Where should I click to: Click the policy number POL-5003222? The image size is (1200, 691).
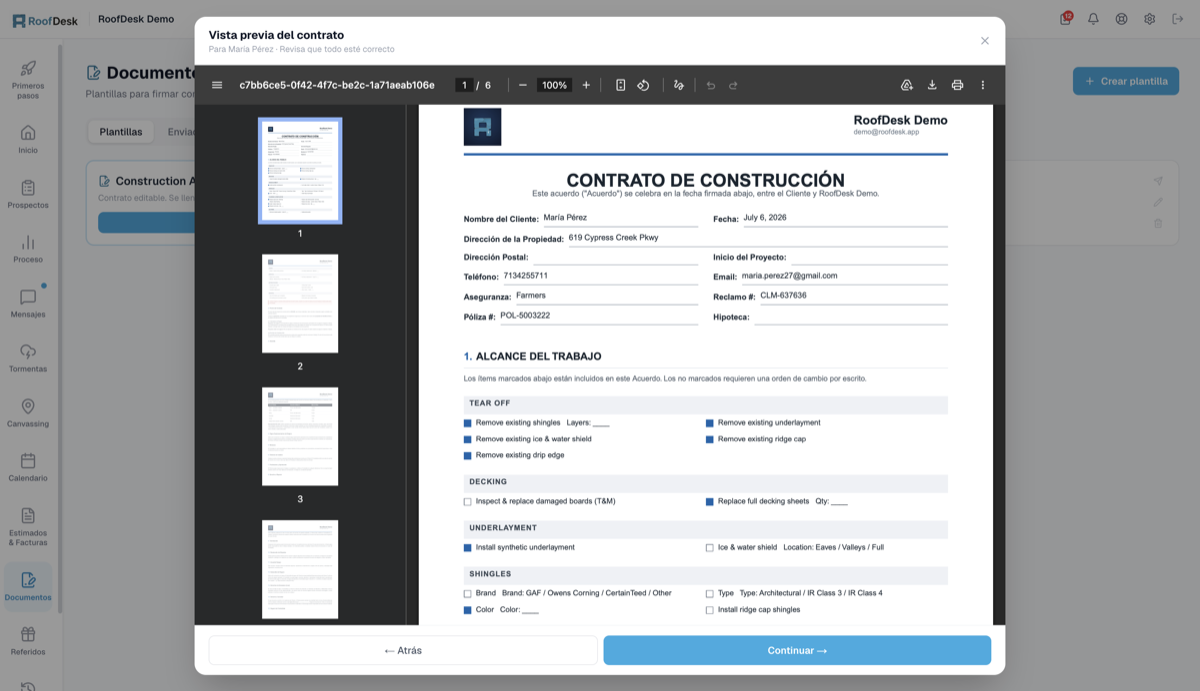coord(525,315)
